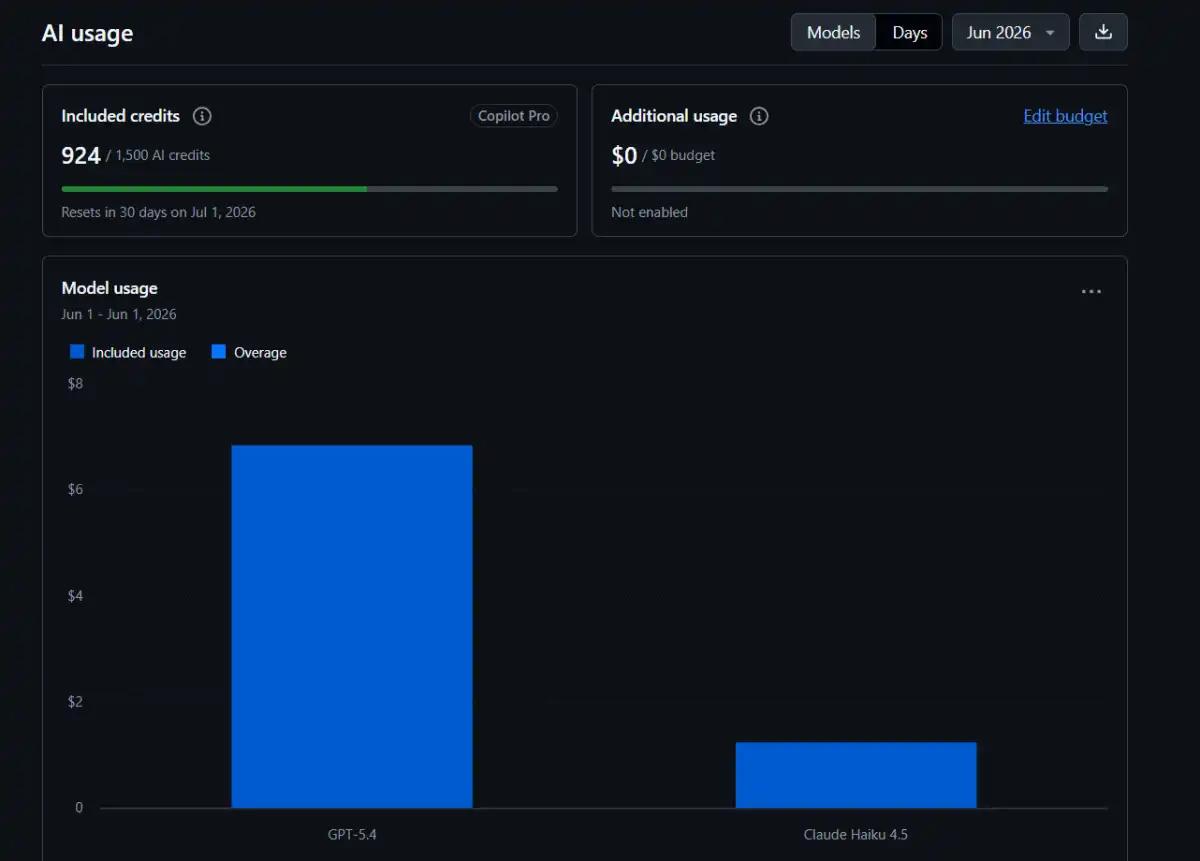Toggle Included usage legend swatch

coord(77,352)
